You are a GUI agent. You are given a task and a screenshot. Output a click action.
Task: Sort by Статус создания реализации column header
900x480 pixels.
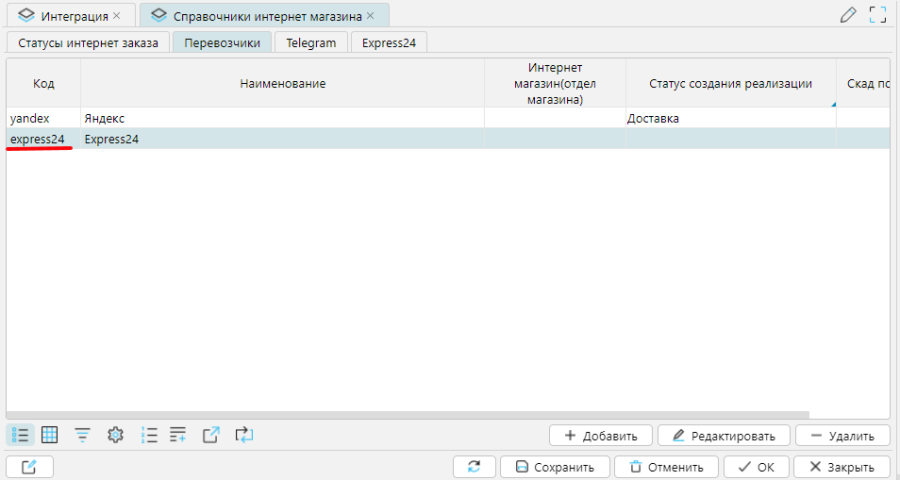[x=730, y=84]
